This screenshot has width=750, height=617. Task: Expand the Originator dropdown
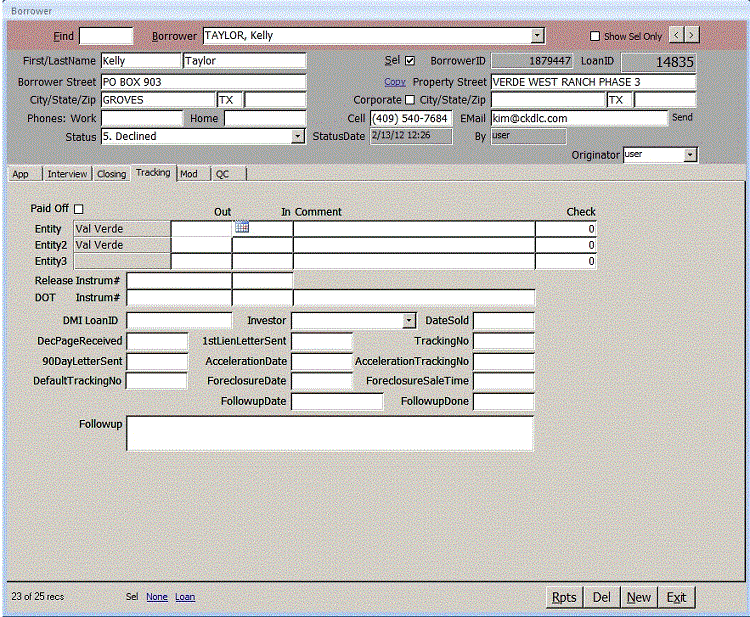pos(690,155)
